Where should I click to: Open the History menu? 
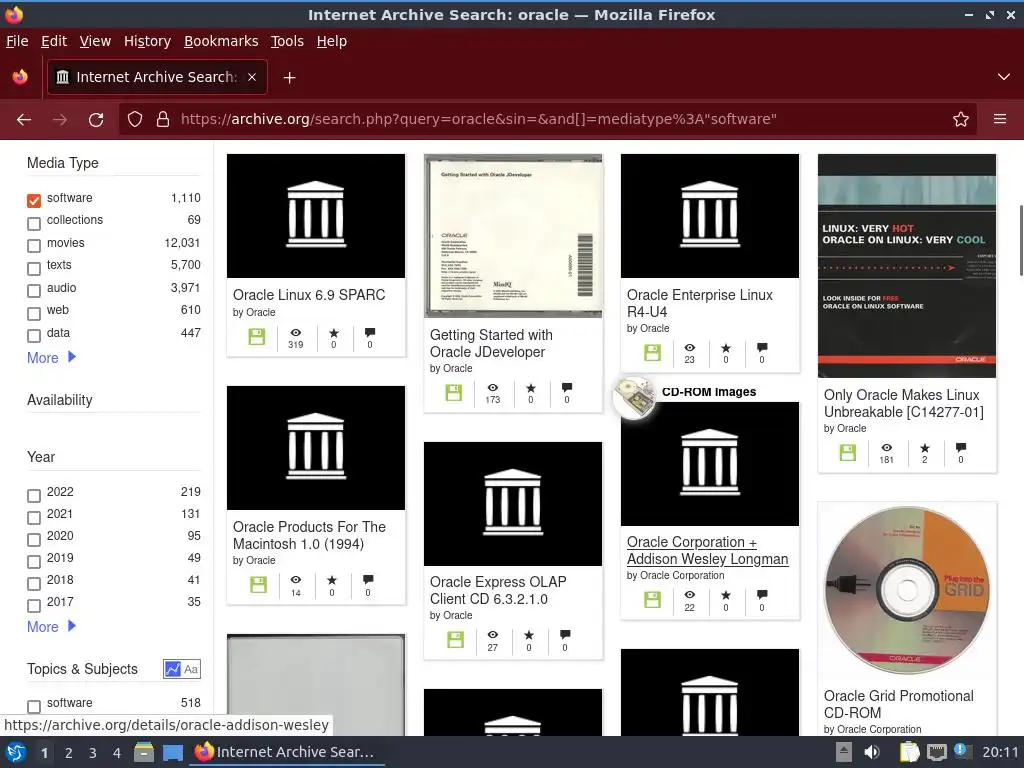(147, 41)
